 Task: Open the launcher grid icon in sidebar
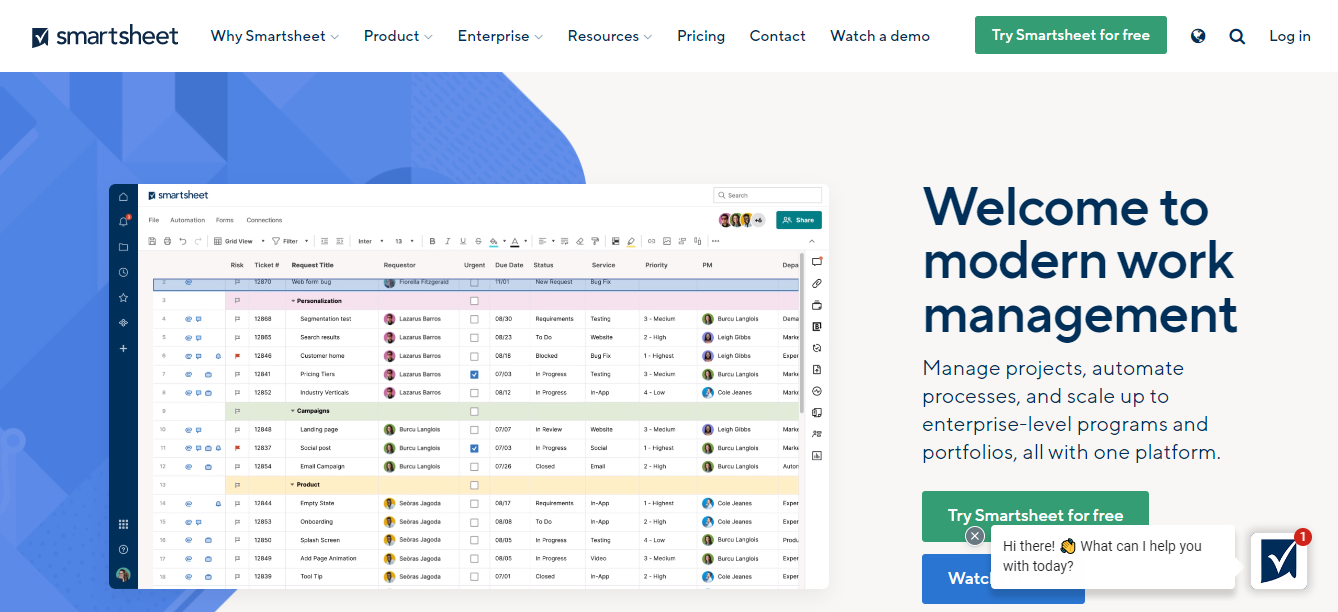123,524
